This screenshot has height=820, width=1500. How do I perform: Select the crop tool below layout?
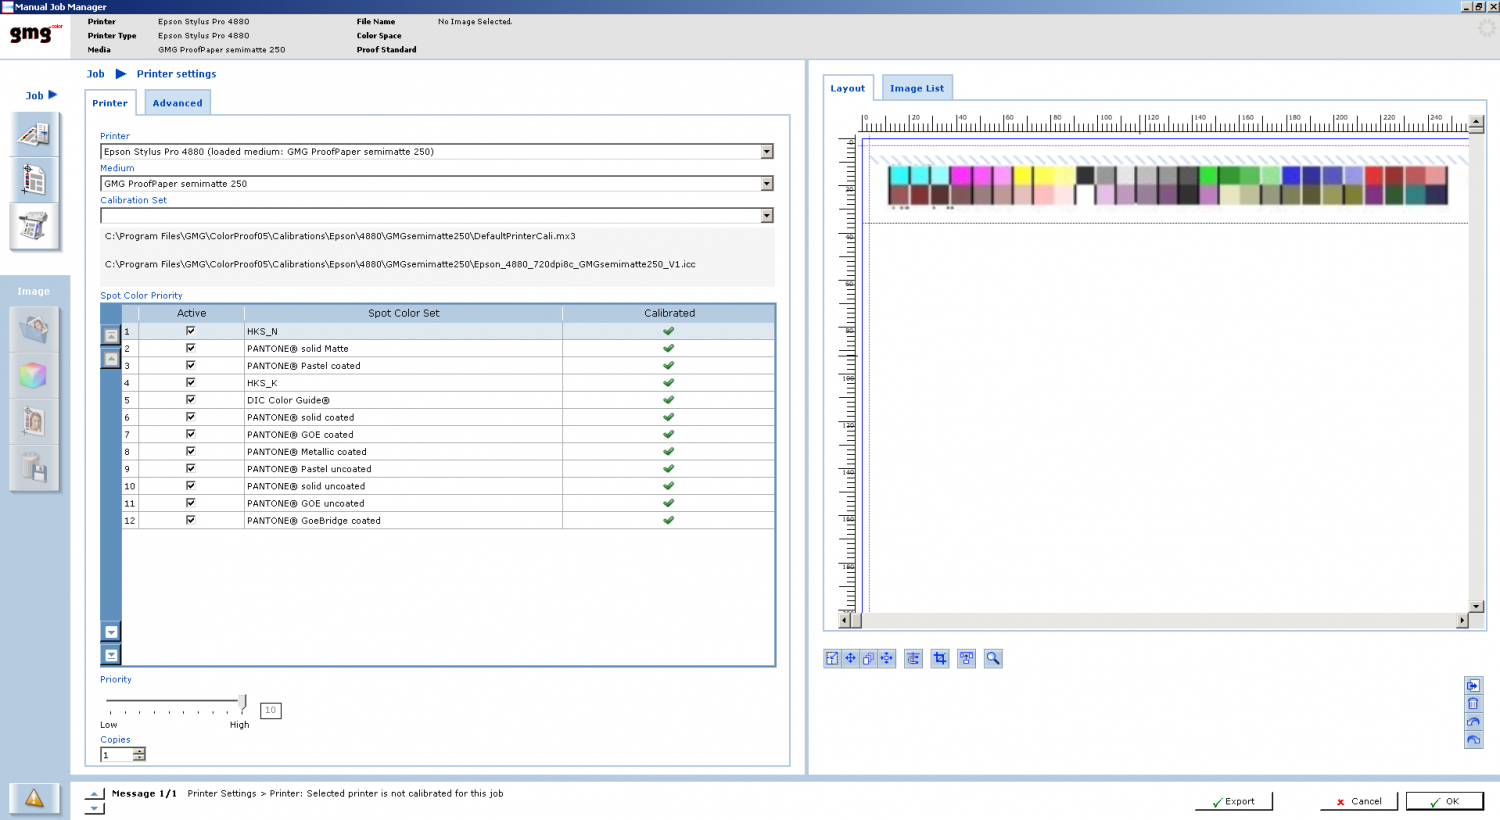click(x=940, y=658)
